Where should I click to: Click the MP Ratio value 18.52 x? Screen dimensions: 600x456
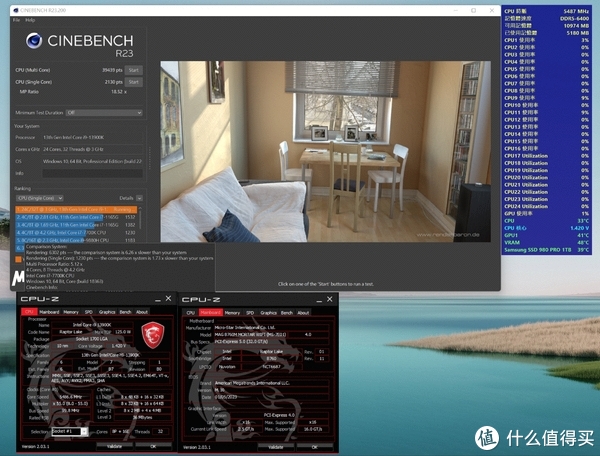coord(119,92)
